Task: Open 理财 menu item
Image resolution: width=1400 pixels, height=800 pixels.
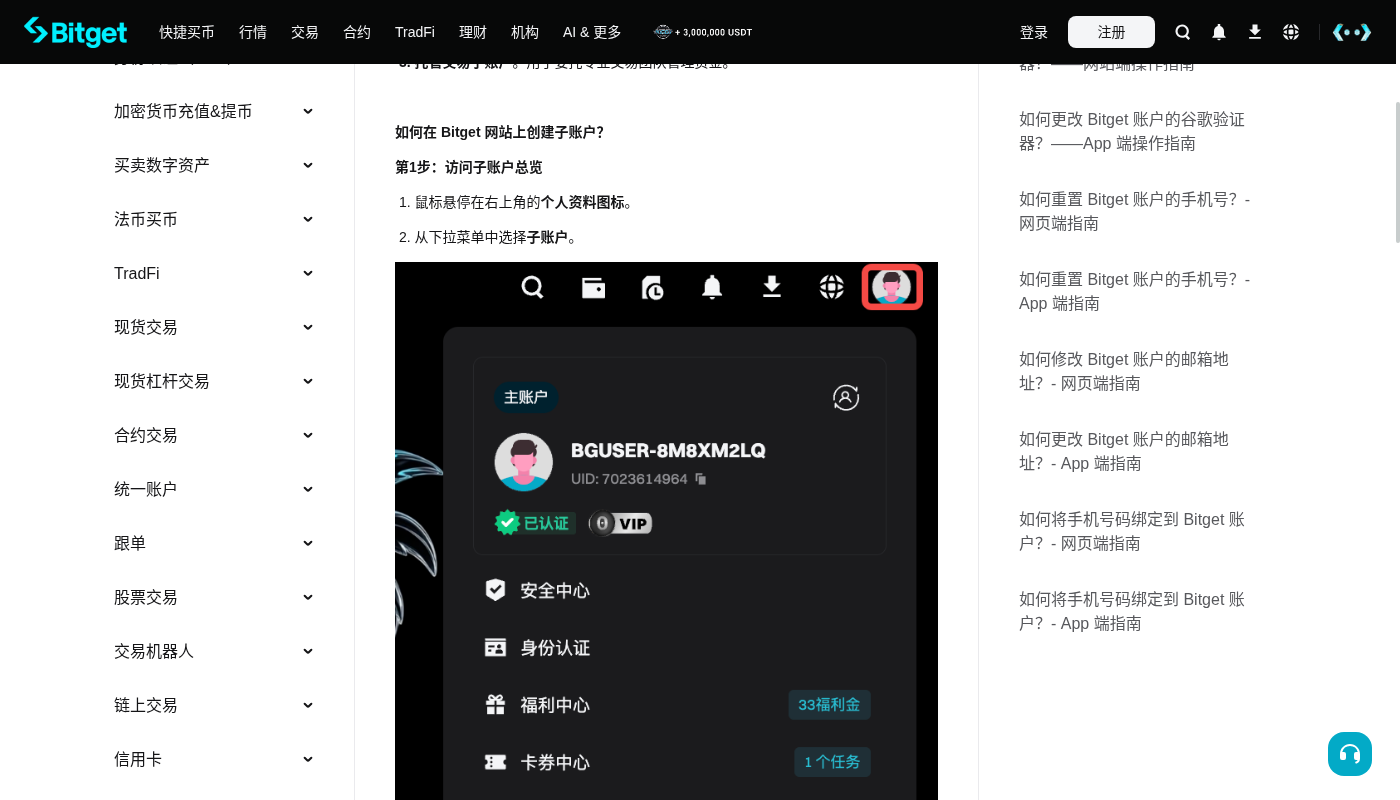Action: pyautogui.click(x=473, y=32)
